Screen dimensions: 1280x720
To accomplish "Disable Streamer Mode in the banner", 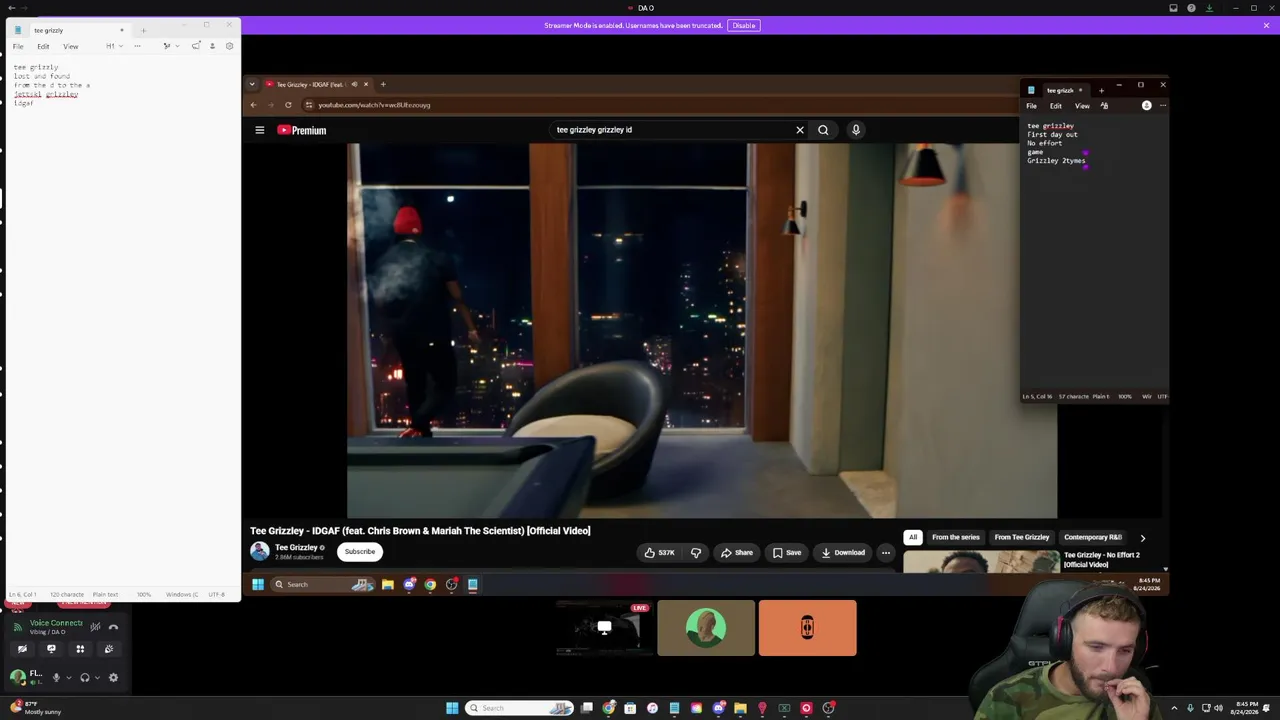I will pos(744,25).
